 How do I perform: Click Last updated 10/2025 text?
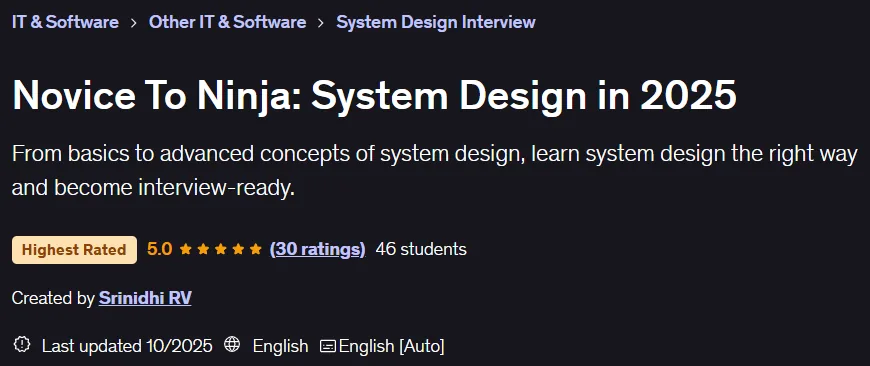127,346
